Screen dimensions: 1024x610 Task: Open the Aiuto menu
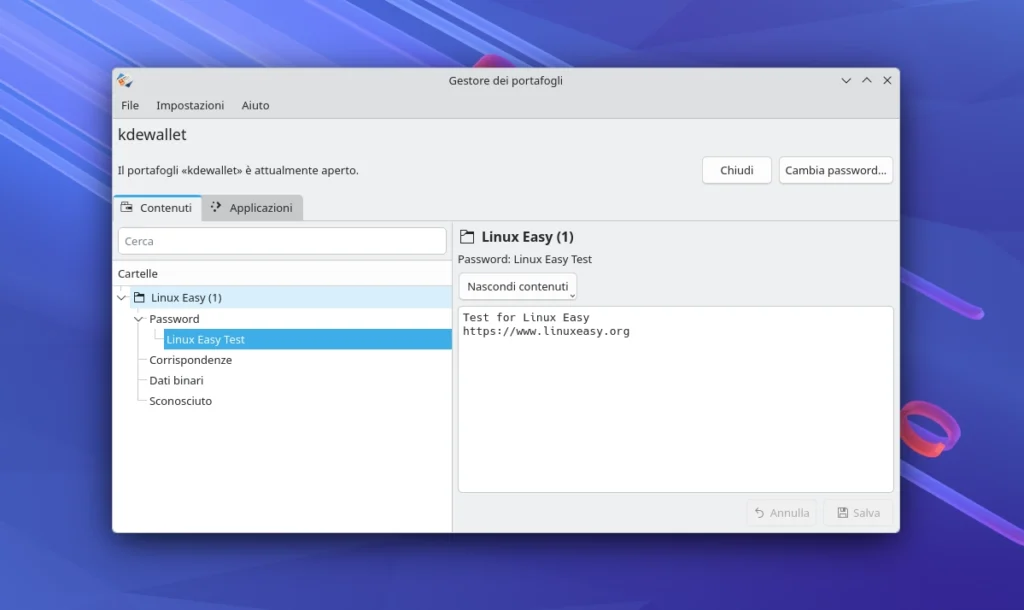tap(255, 105)
